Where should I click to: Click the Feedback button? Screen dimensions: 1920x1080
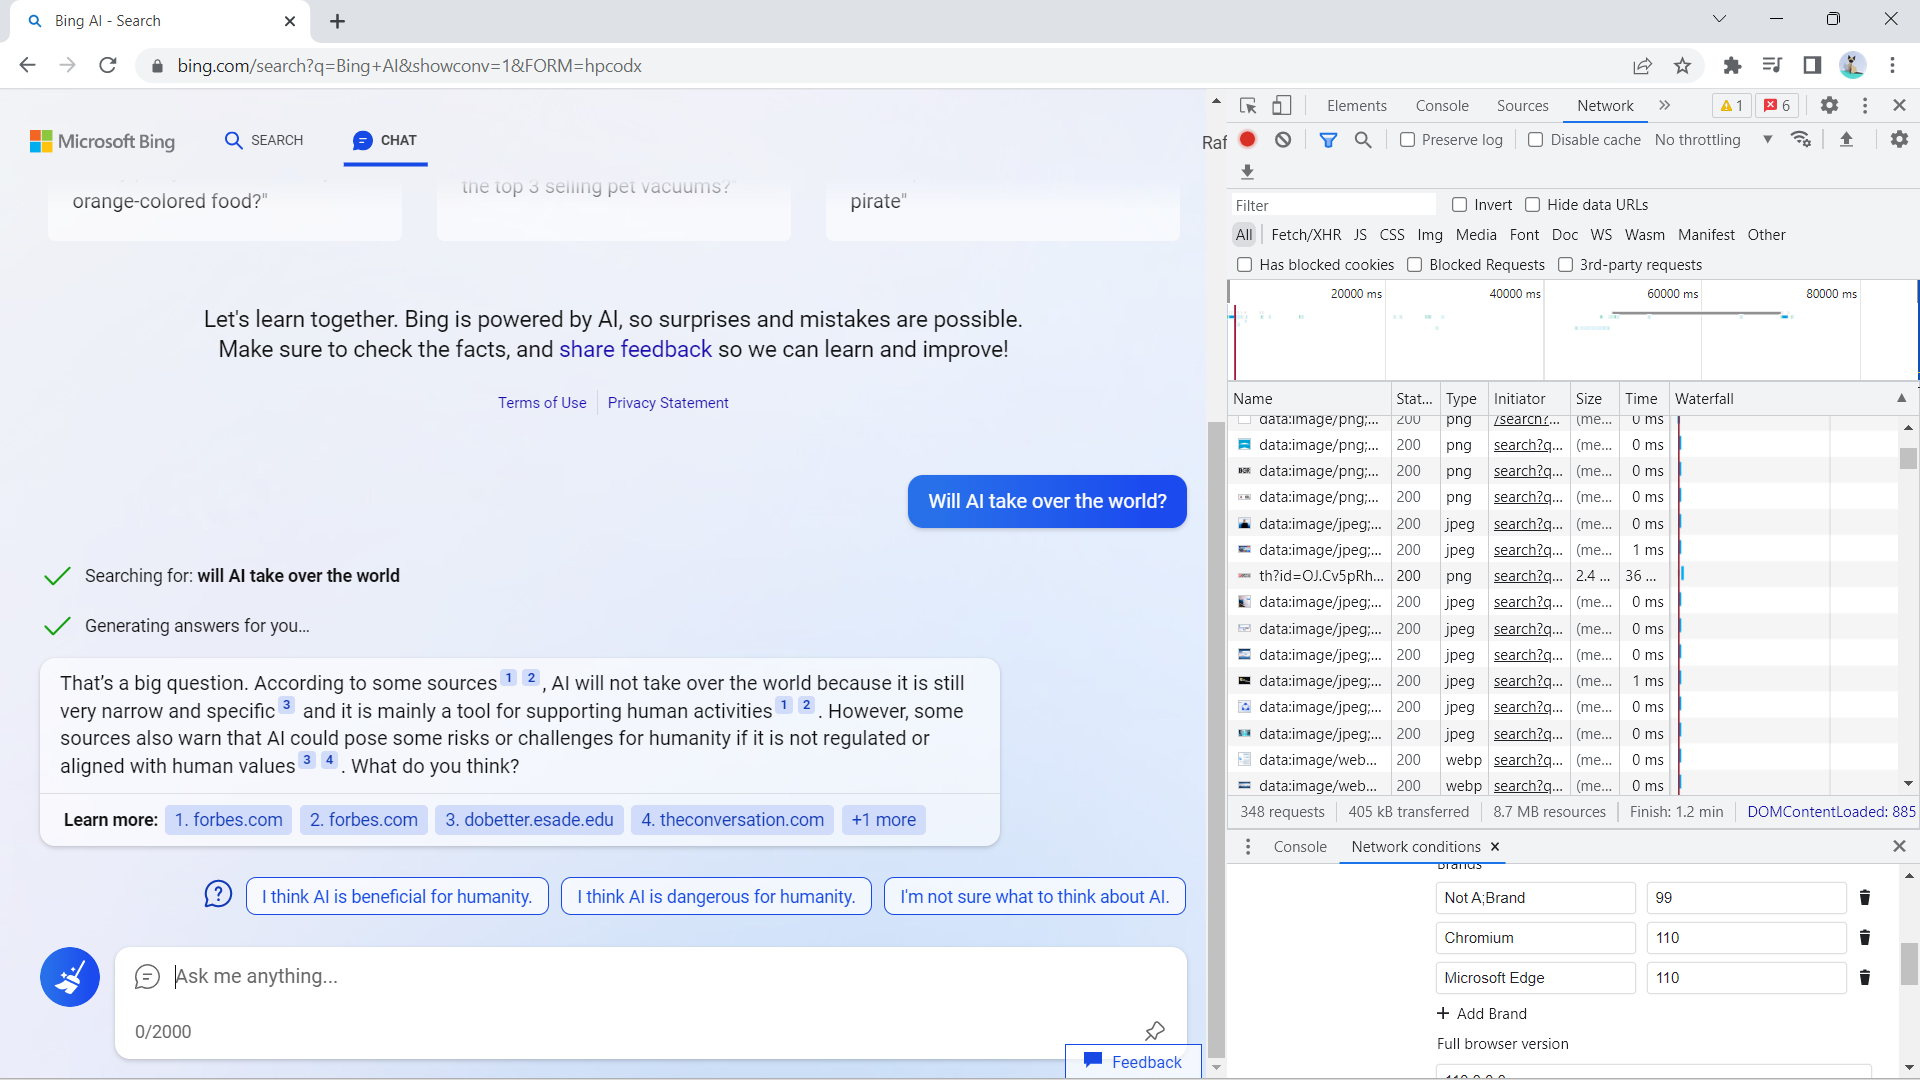(1133, 1062)
